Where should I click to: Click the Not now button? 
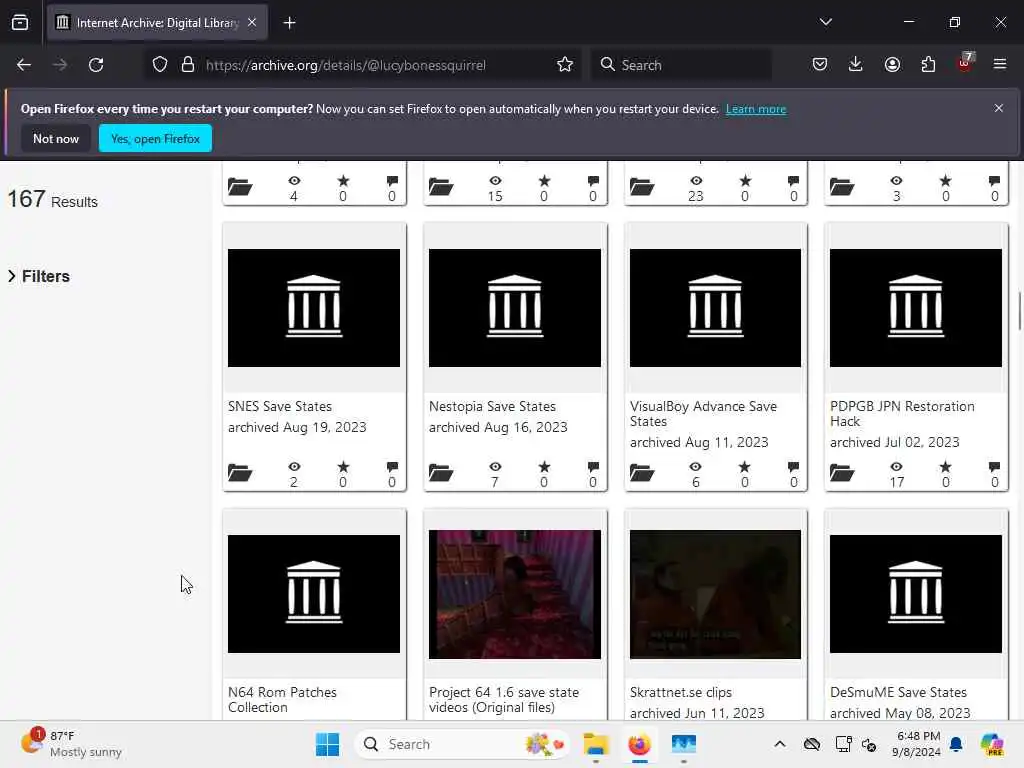click(56, 138)
